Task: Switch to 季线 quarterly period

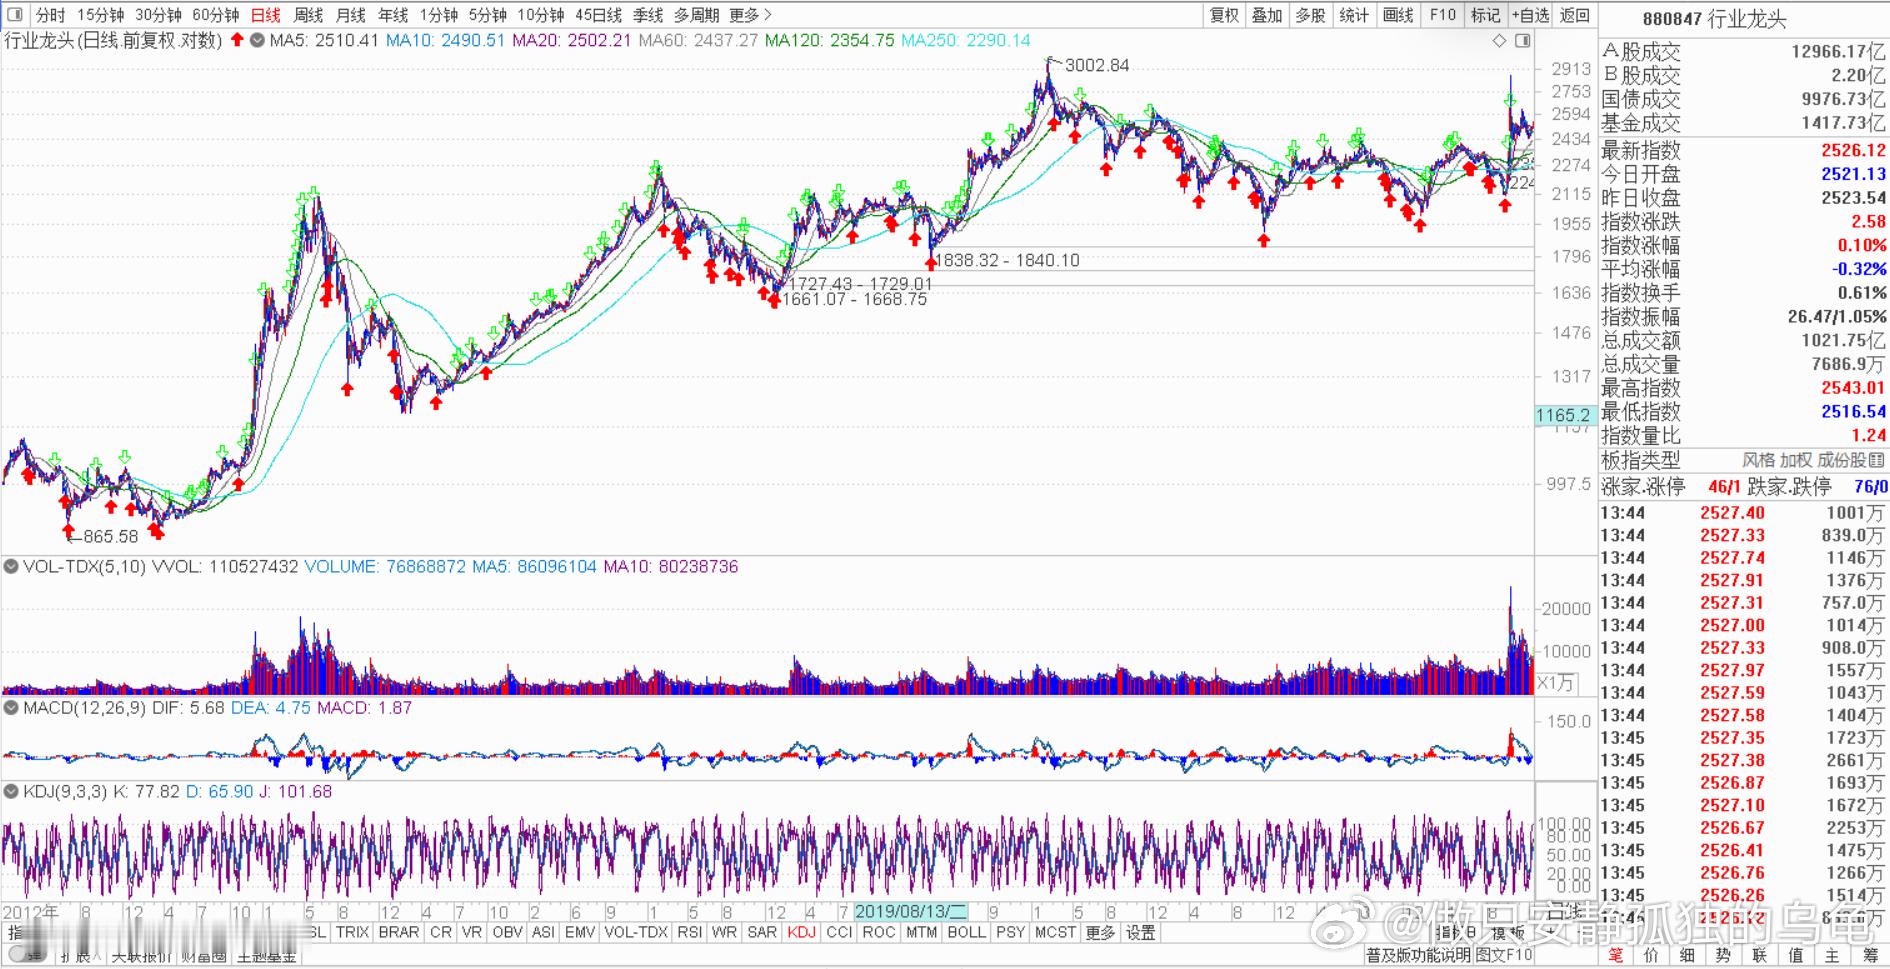Action: coord(648,15)
